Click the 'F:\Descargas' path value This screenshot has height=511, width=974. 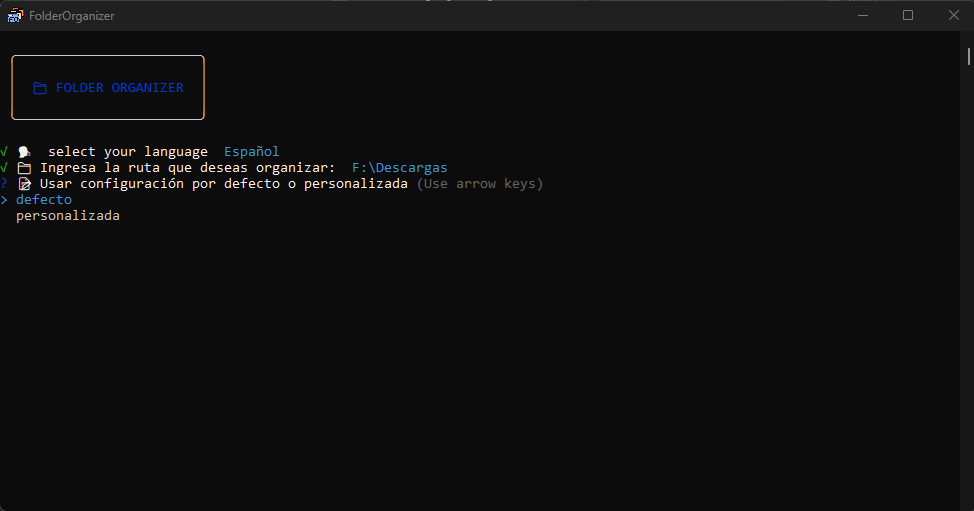coord(399,168)
